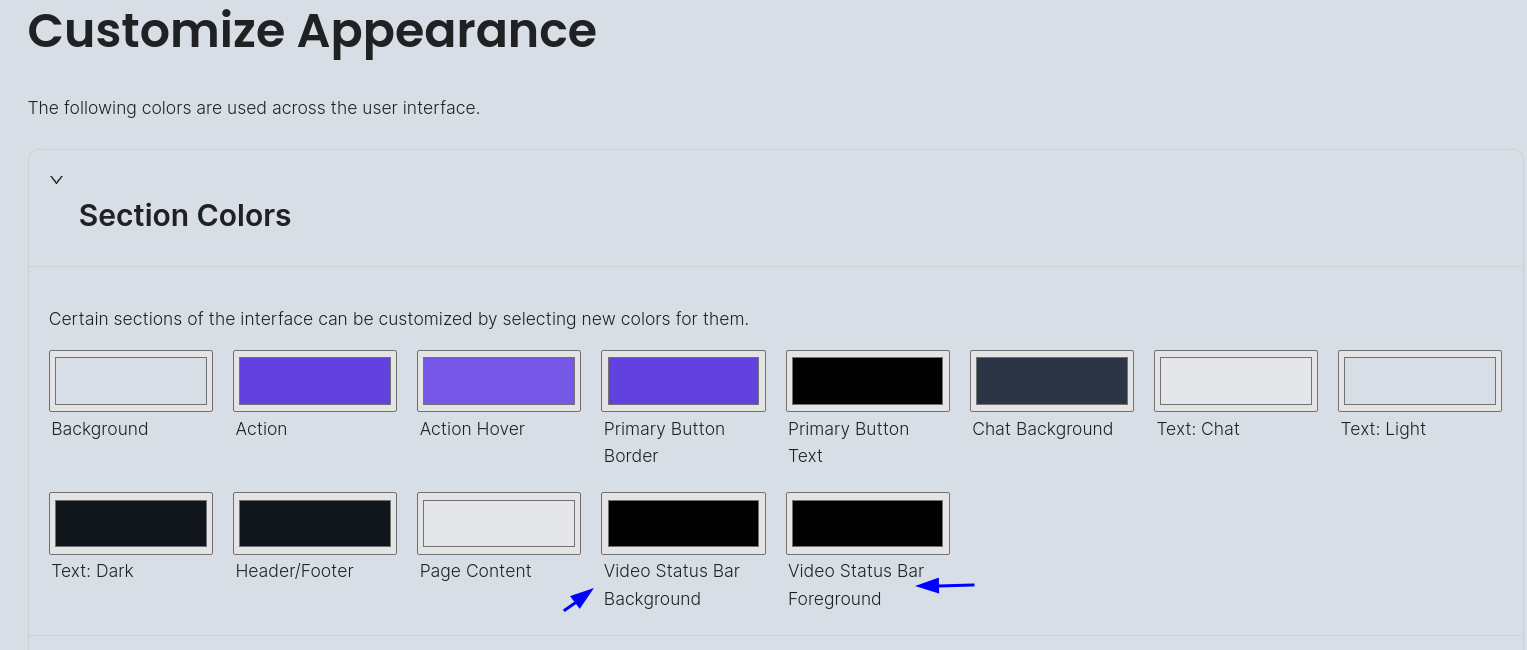
Task: Open the Primary Button Border color swatch
Action: pos(682,380)
